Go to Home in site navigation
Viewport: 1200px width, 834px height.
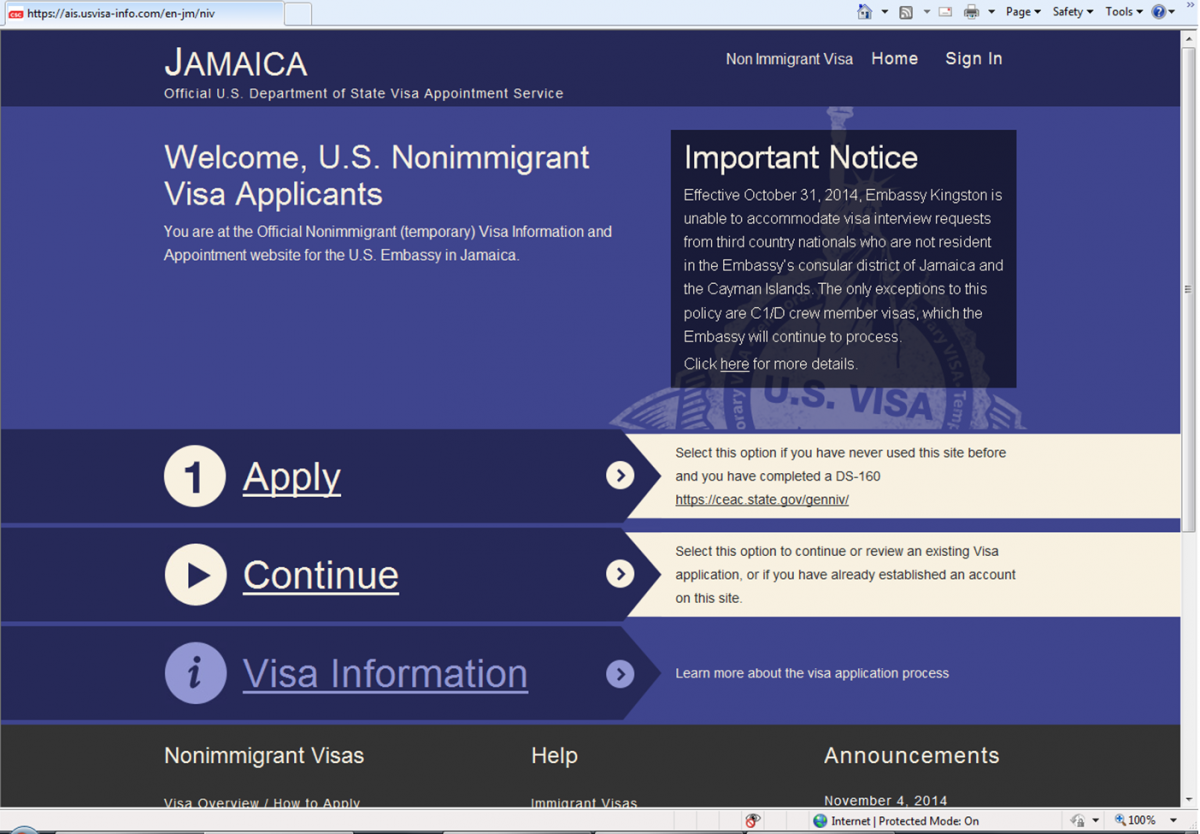coord(894,59)
